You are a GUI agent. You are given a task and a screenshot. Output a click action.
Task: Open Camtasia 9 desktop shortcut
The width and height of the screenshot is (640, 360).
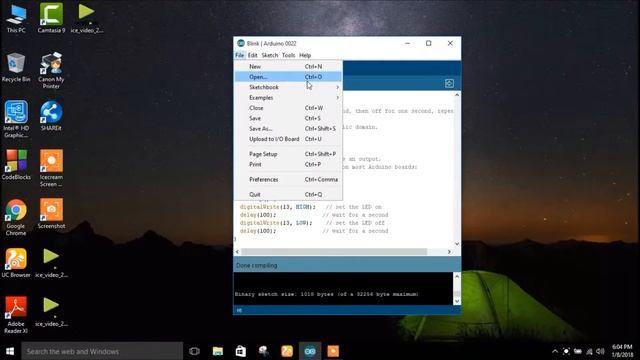tap(51, 19)
